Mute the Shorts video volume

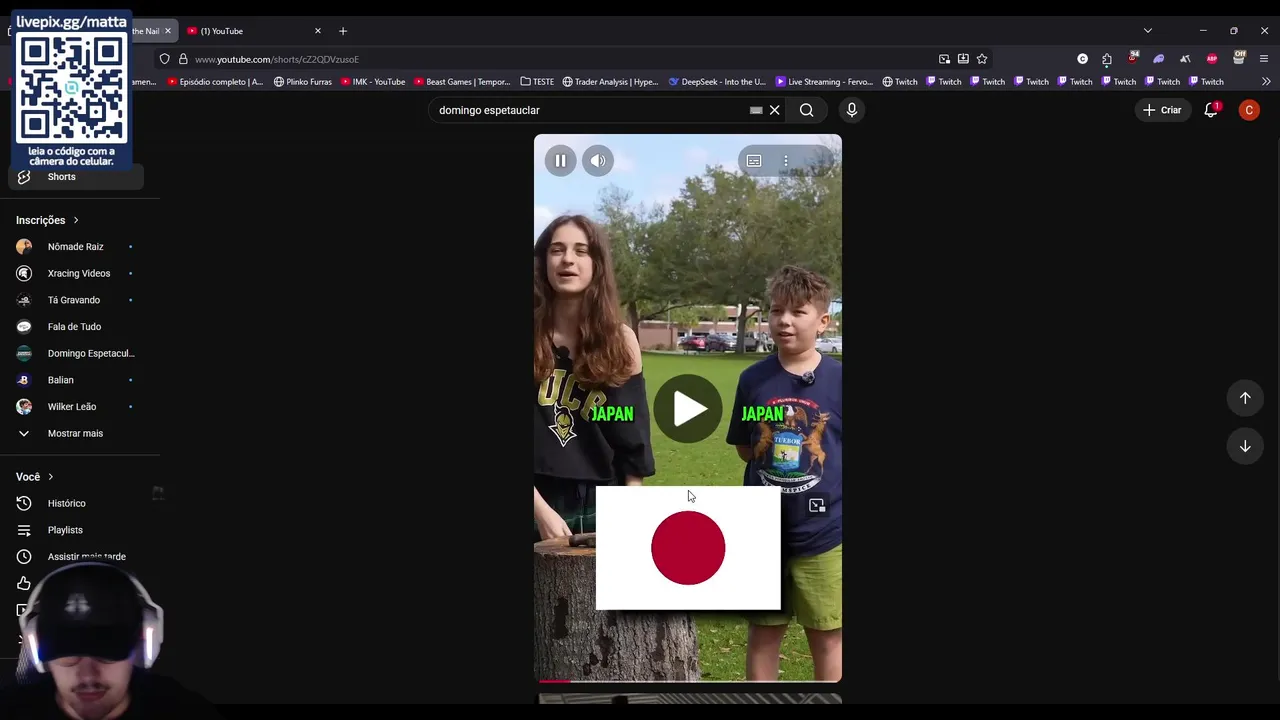[598, 161]
